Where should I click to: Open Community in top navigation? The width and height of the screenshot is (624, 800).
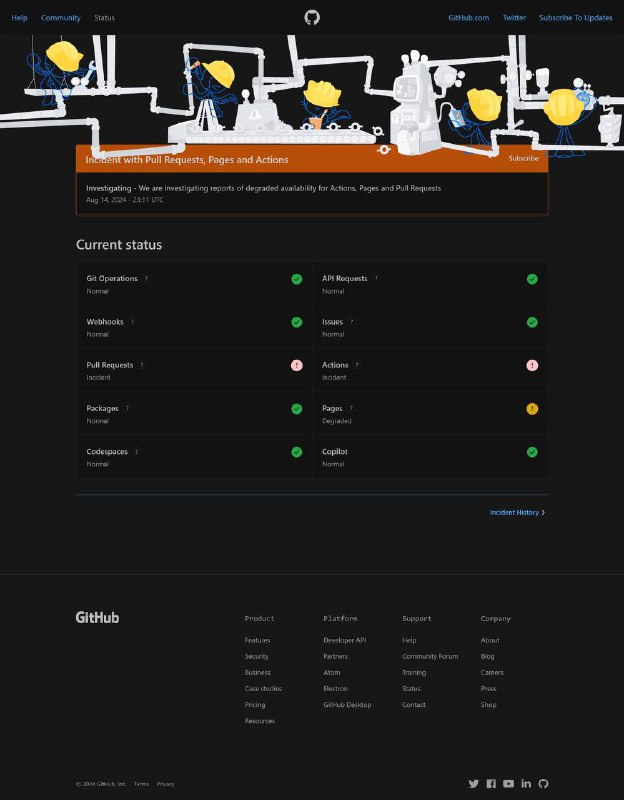pyautogui.click(x=61, y=18)
